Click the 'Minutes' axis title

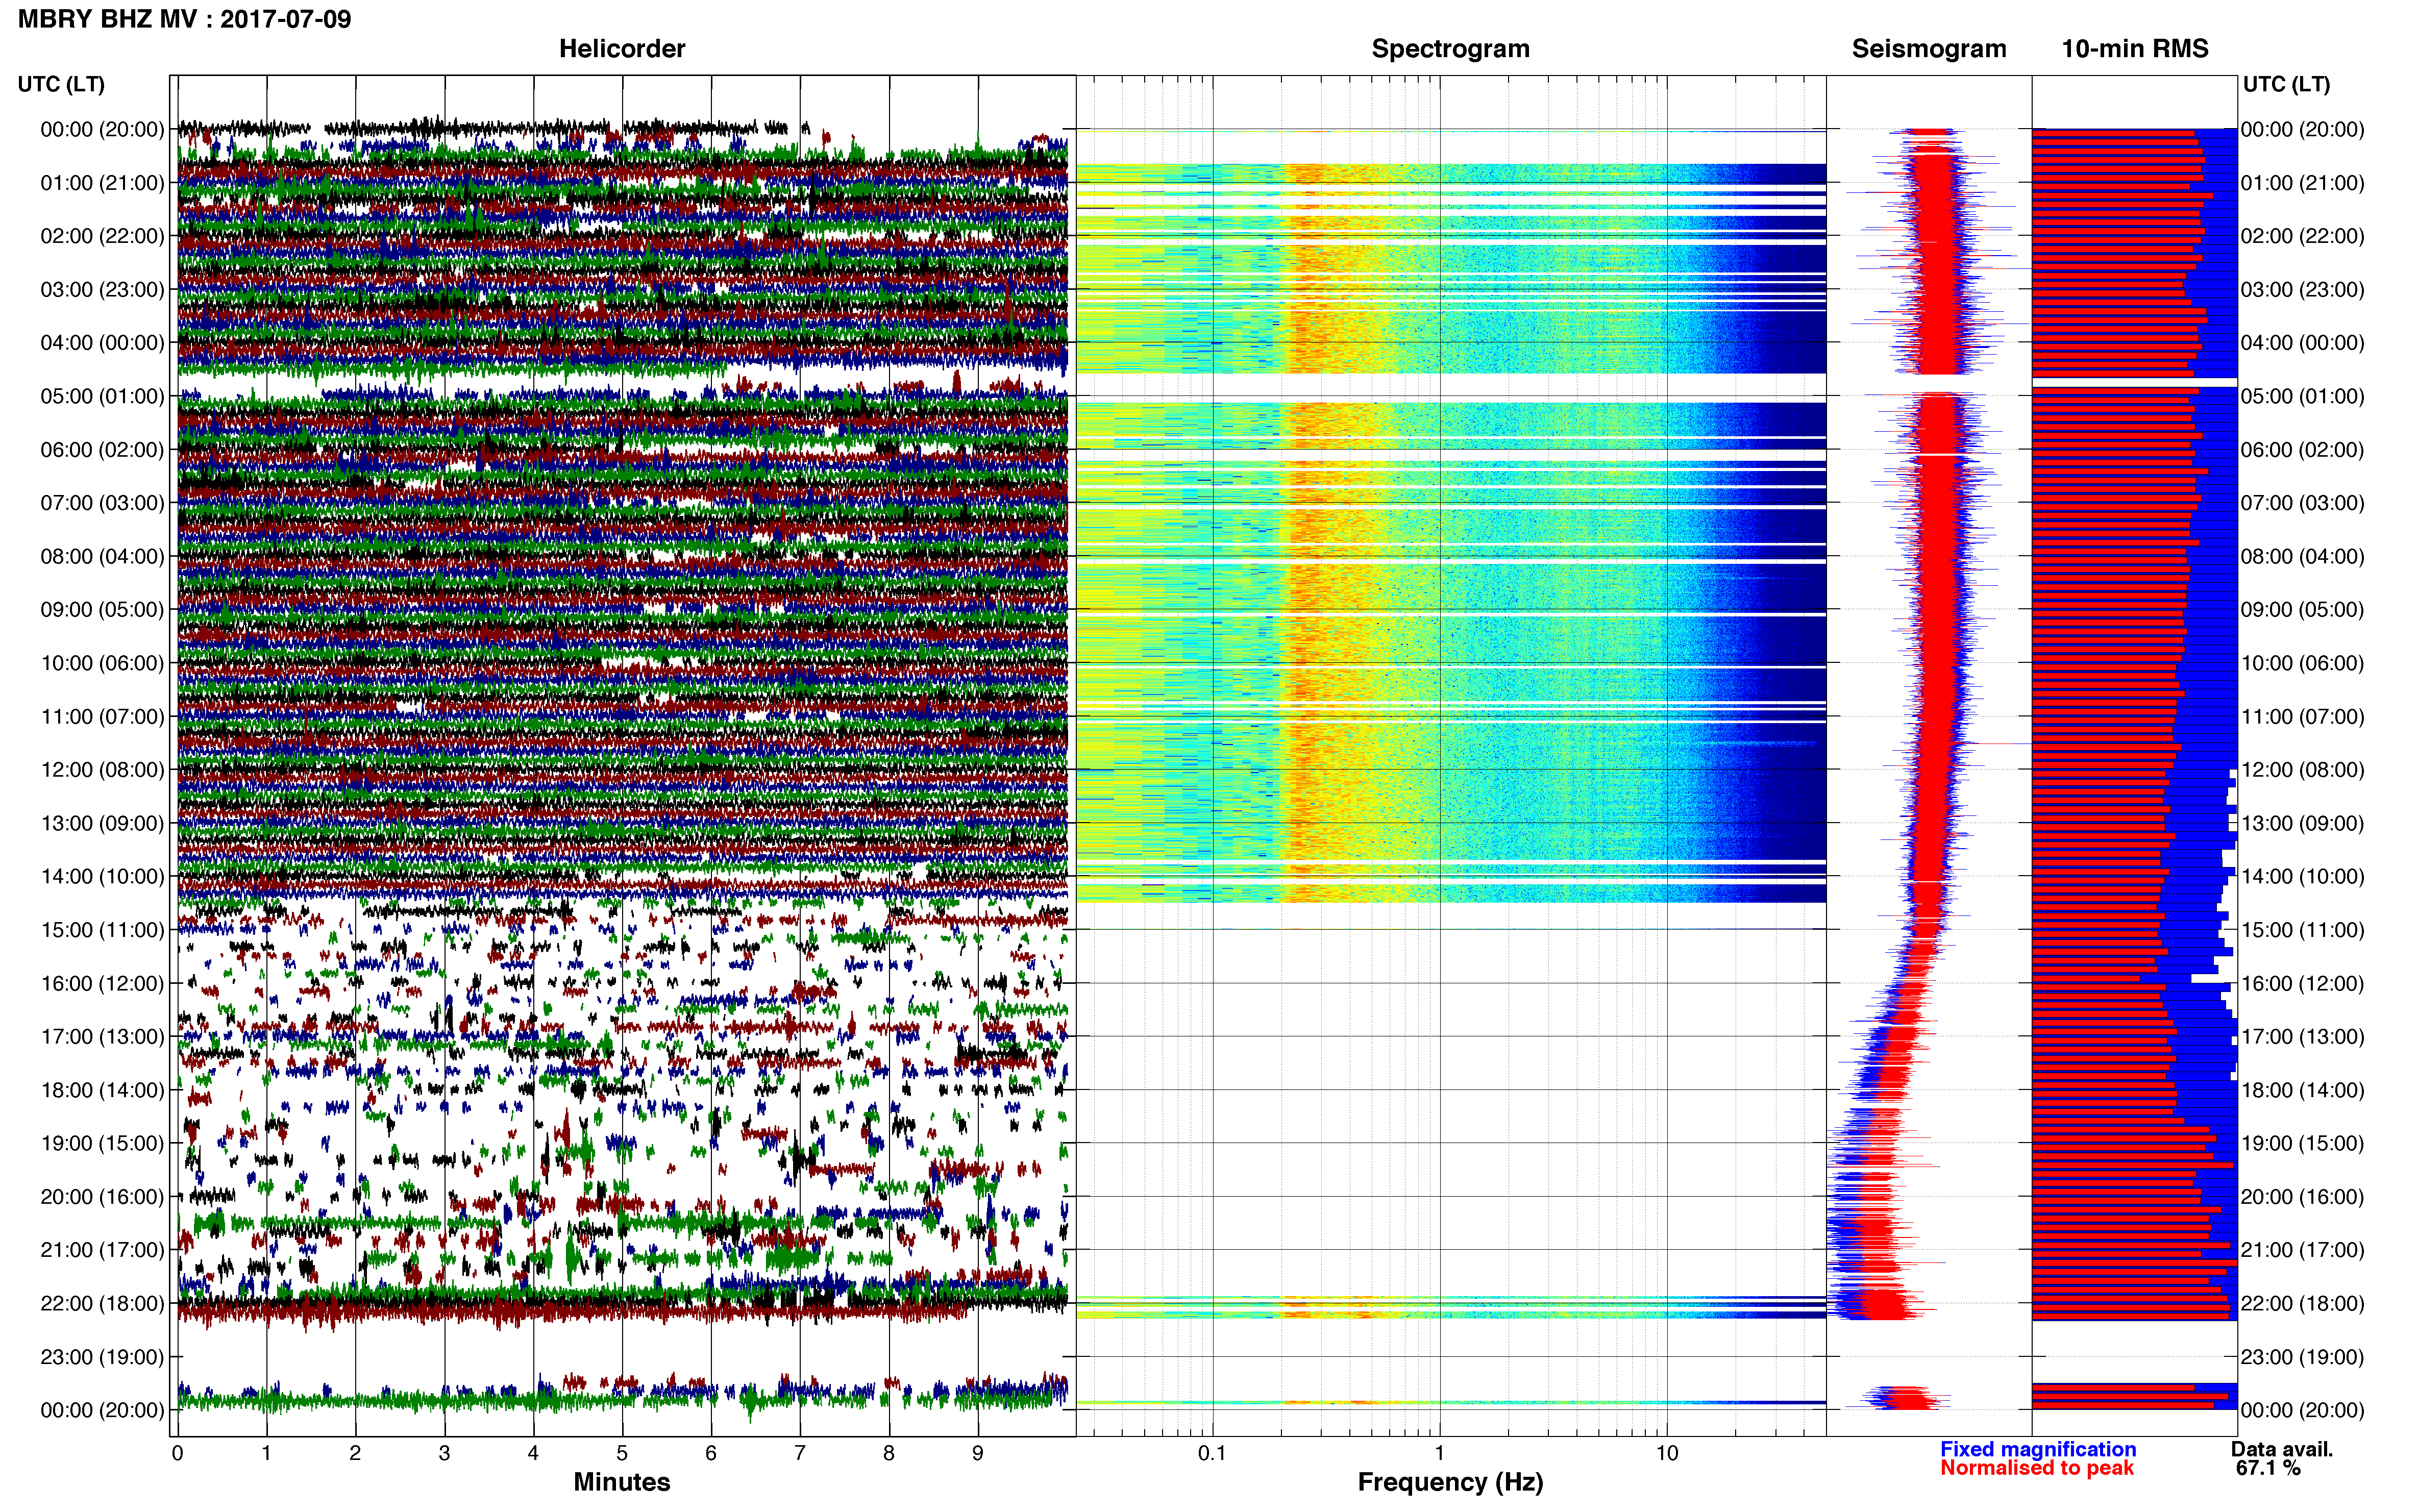[622, 1482]
